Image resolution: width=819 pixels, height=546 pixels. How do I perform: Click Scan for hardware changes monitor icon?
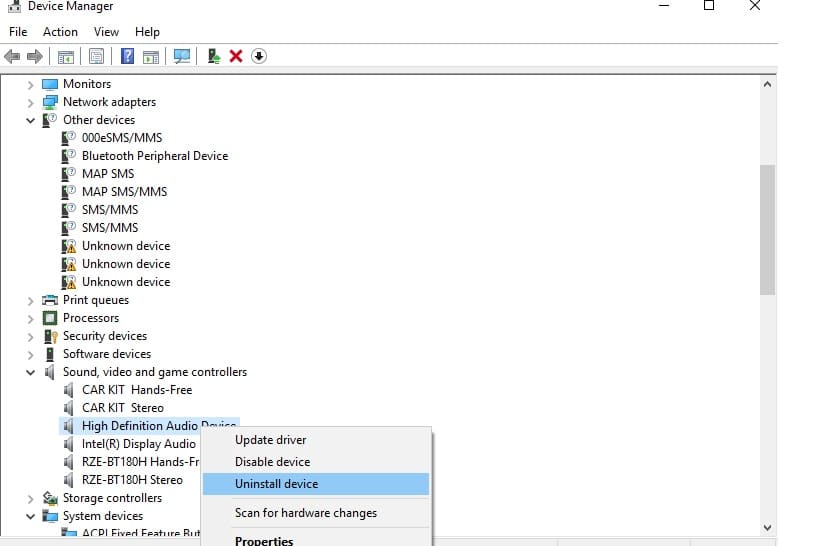(182, 56)
